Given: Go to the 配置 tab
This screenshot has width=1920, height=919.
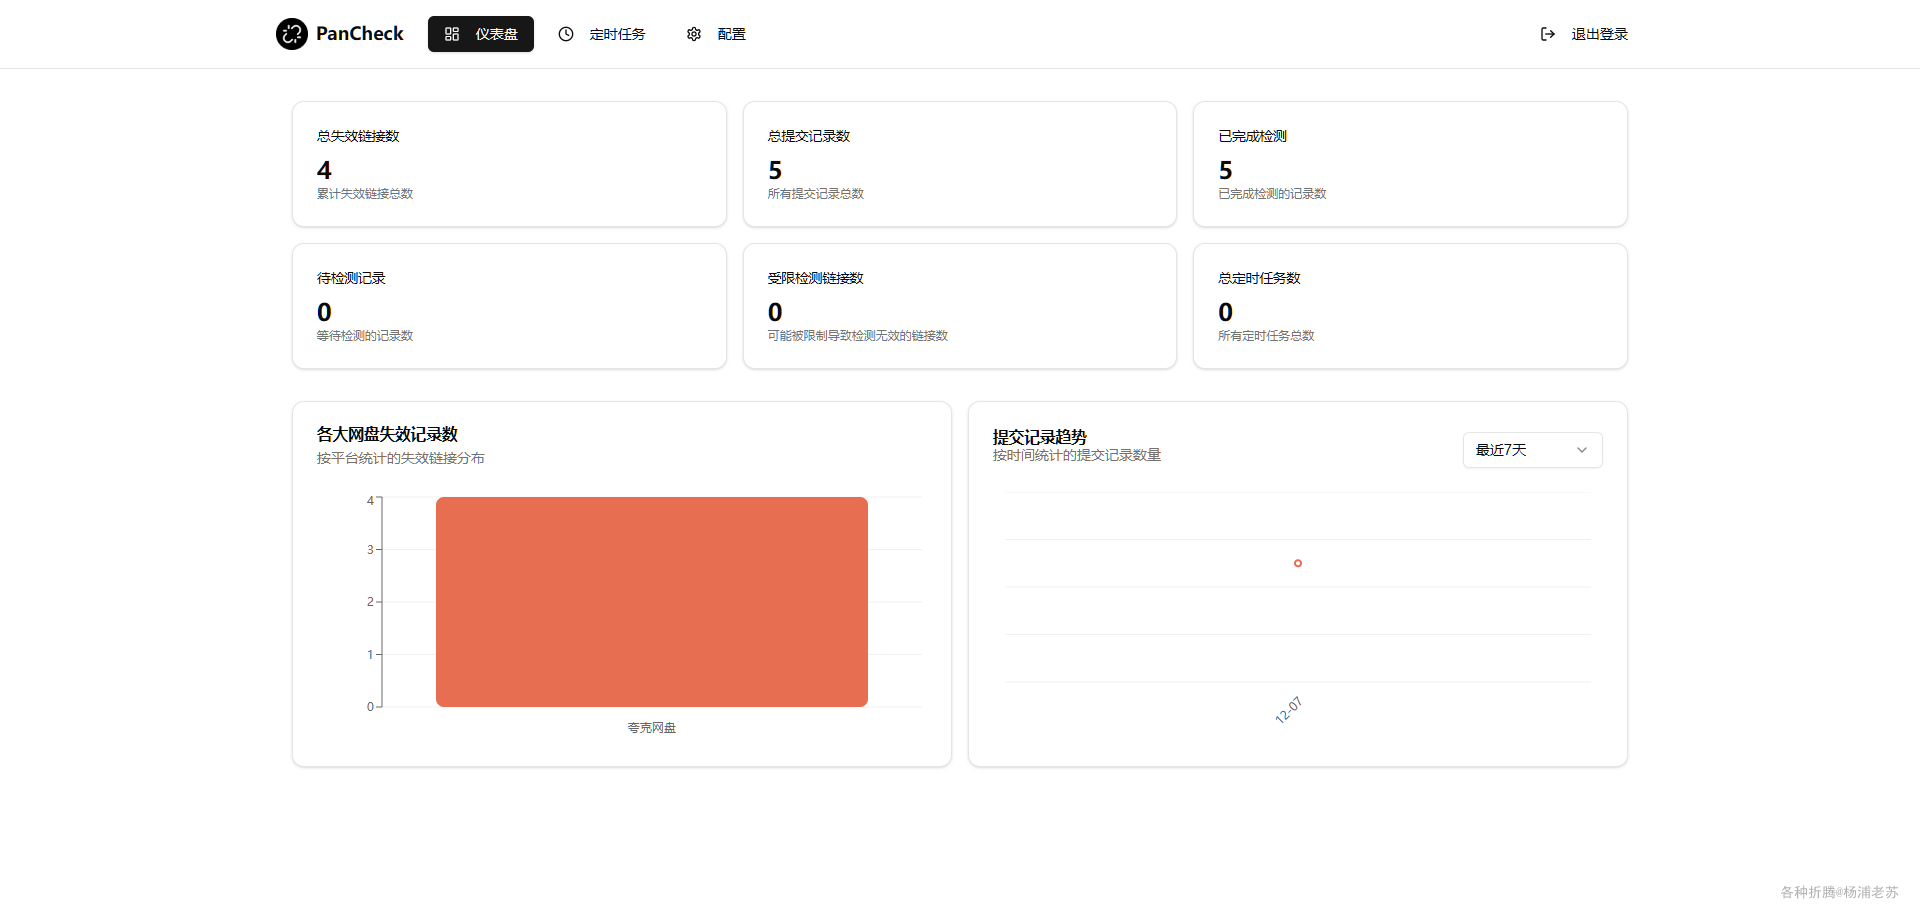Looking at the screenshot, I should point(716,34).
